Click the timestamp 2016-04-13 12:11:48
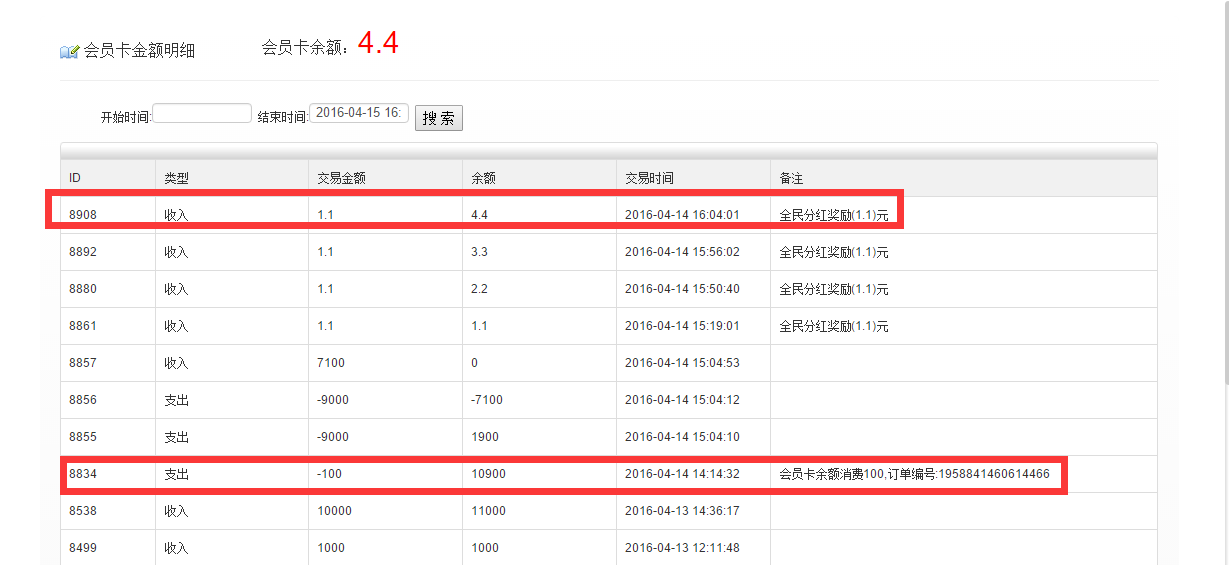The width and height of the screenshot is (1229, 565). pos(682,548)
